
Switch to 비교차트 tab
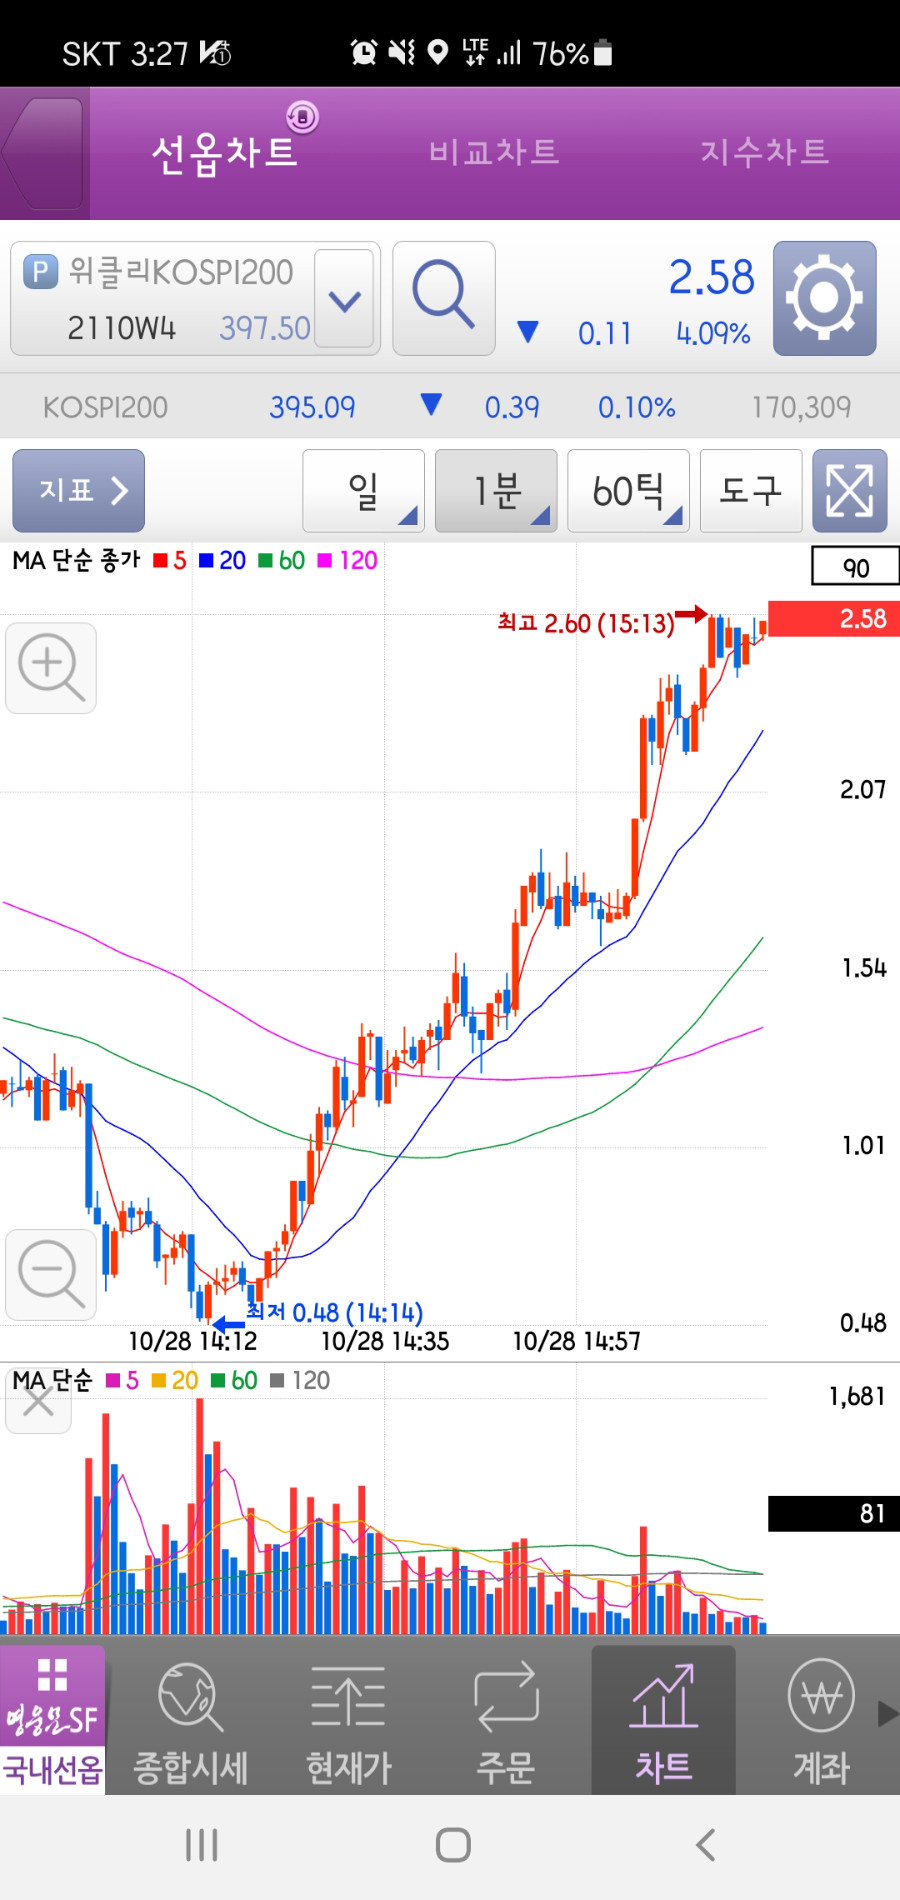494,152
